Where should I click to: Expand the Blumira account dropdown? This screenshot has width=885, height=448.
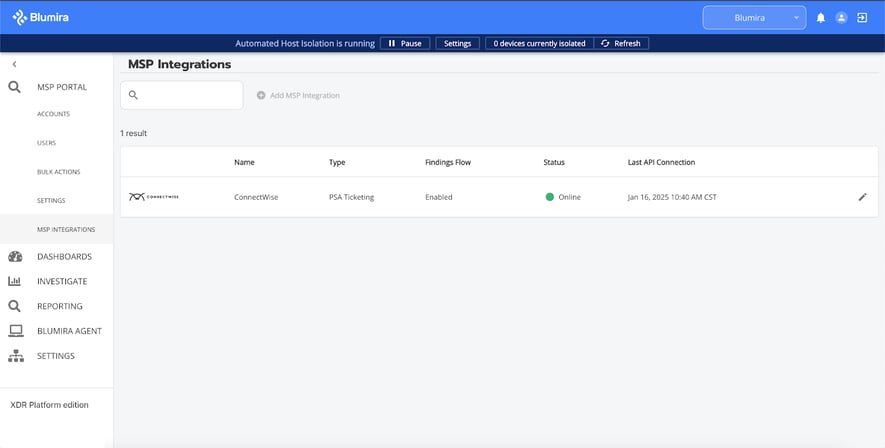tap(754, 18)
